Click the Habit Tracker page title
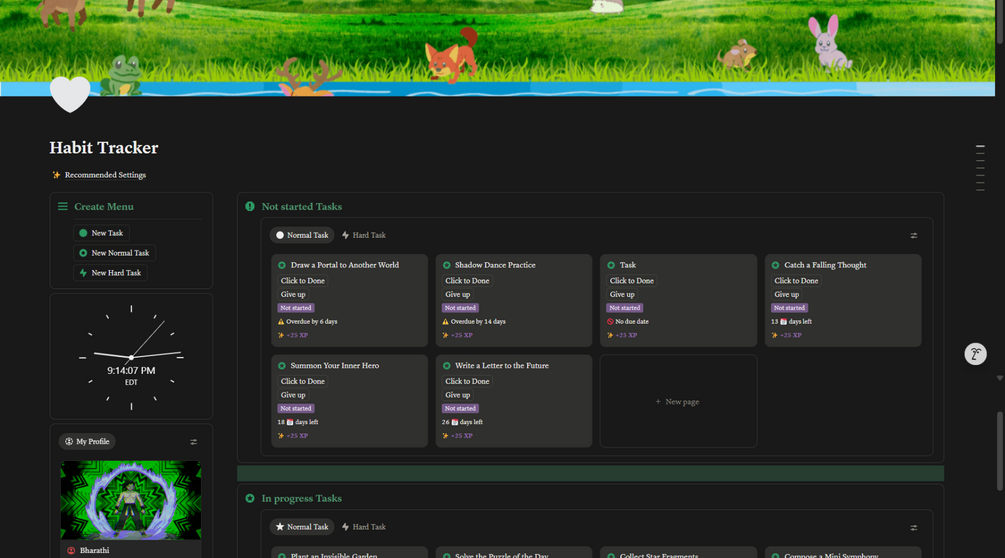The image size is (1005, 558). click(104, 148)
